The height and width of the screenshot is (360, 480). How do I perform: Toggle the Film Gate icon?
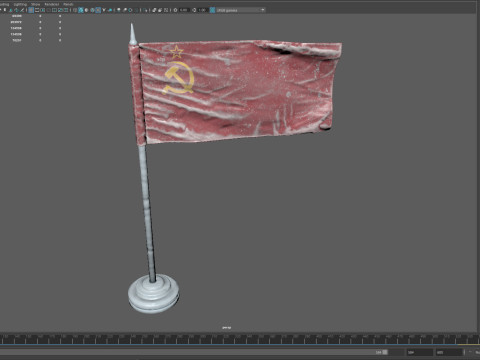(x=37, y=10)
